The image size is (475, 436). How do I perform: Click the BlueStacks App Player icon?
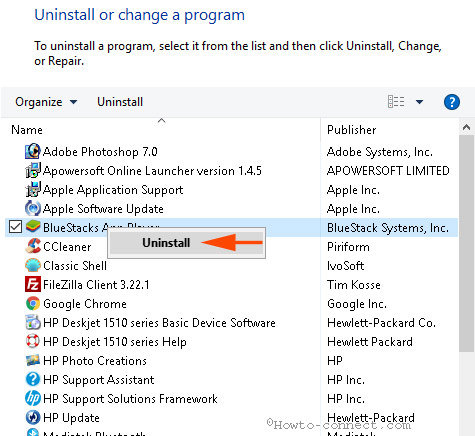tap(33, 227)
